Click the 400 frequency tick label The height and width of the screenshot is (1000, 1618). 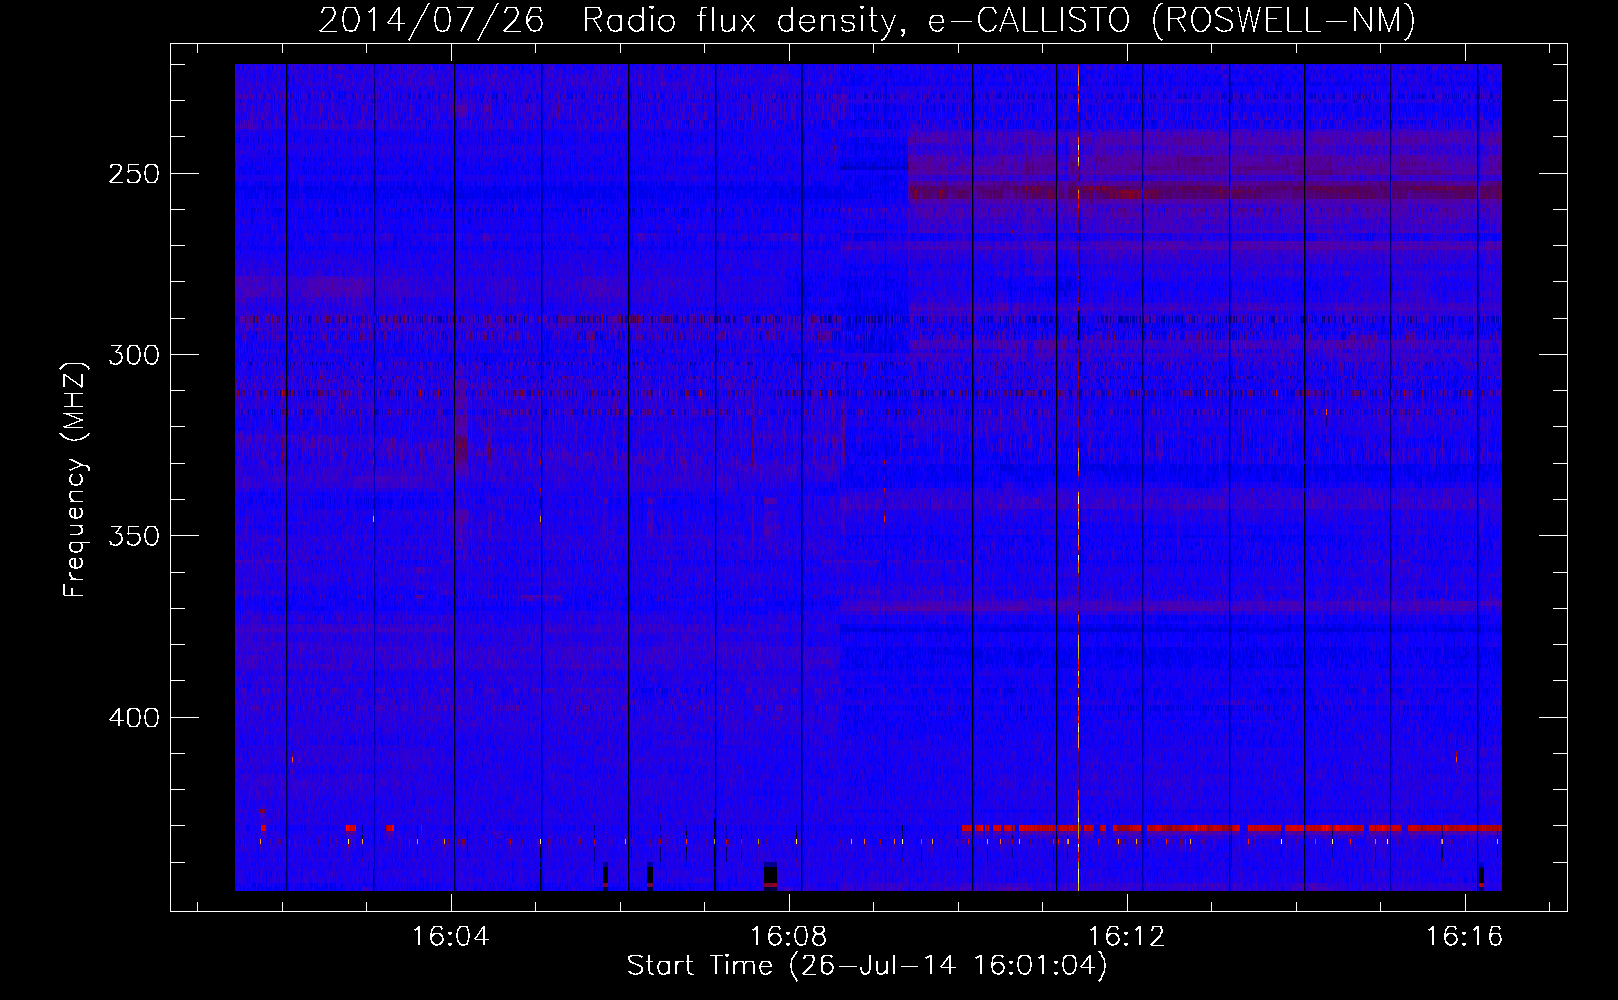(x=134, y=718)
